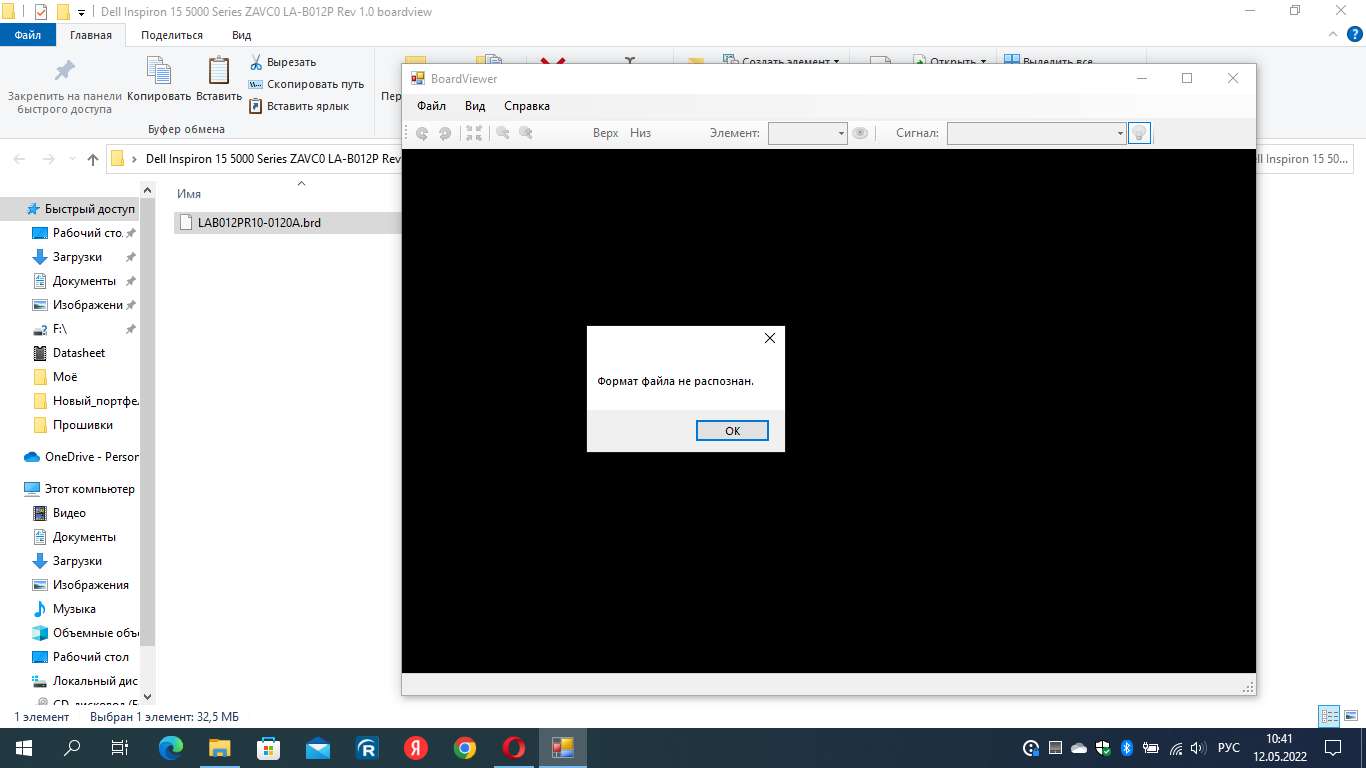This screenshot has height=768, width=1366.
Task: Click Bluetooth icon in system tray
Action: [x=1126, y=748]
